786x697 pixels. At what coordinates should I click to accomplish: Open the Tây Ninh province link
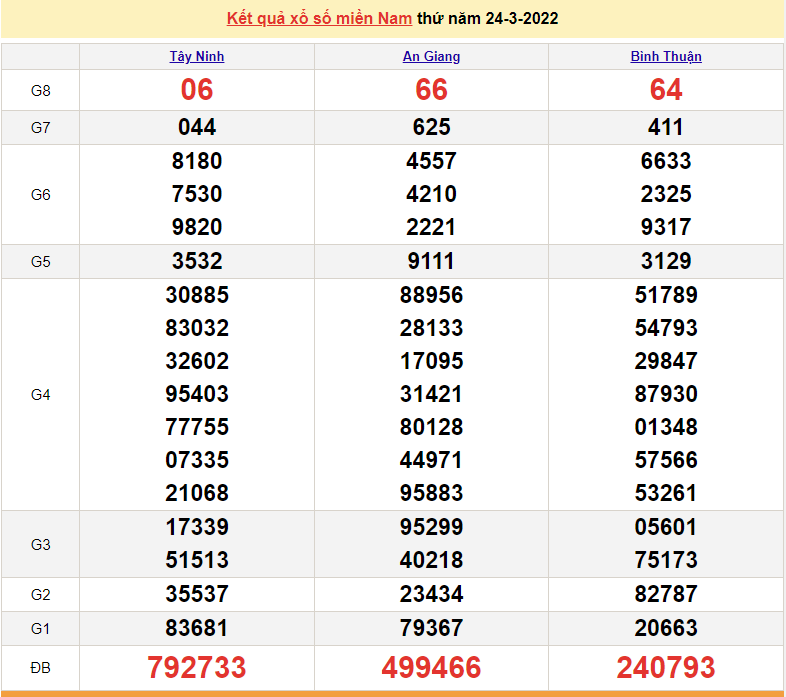click(x=197, y=57)
